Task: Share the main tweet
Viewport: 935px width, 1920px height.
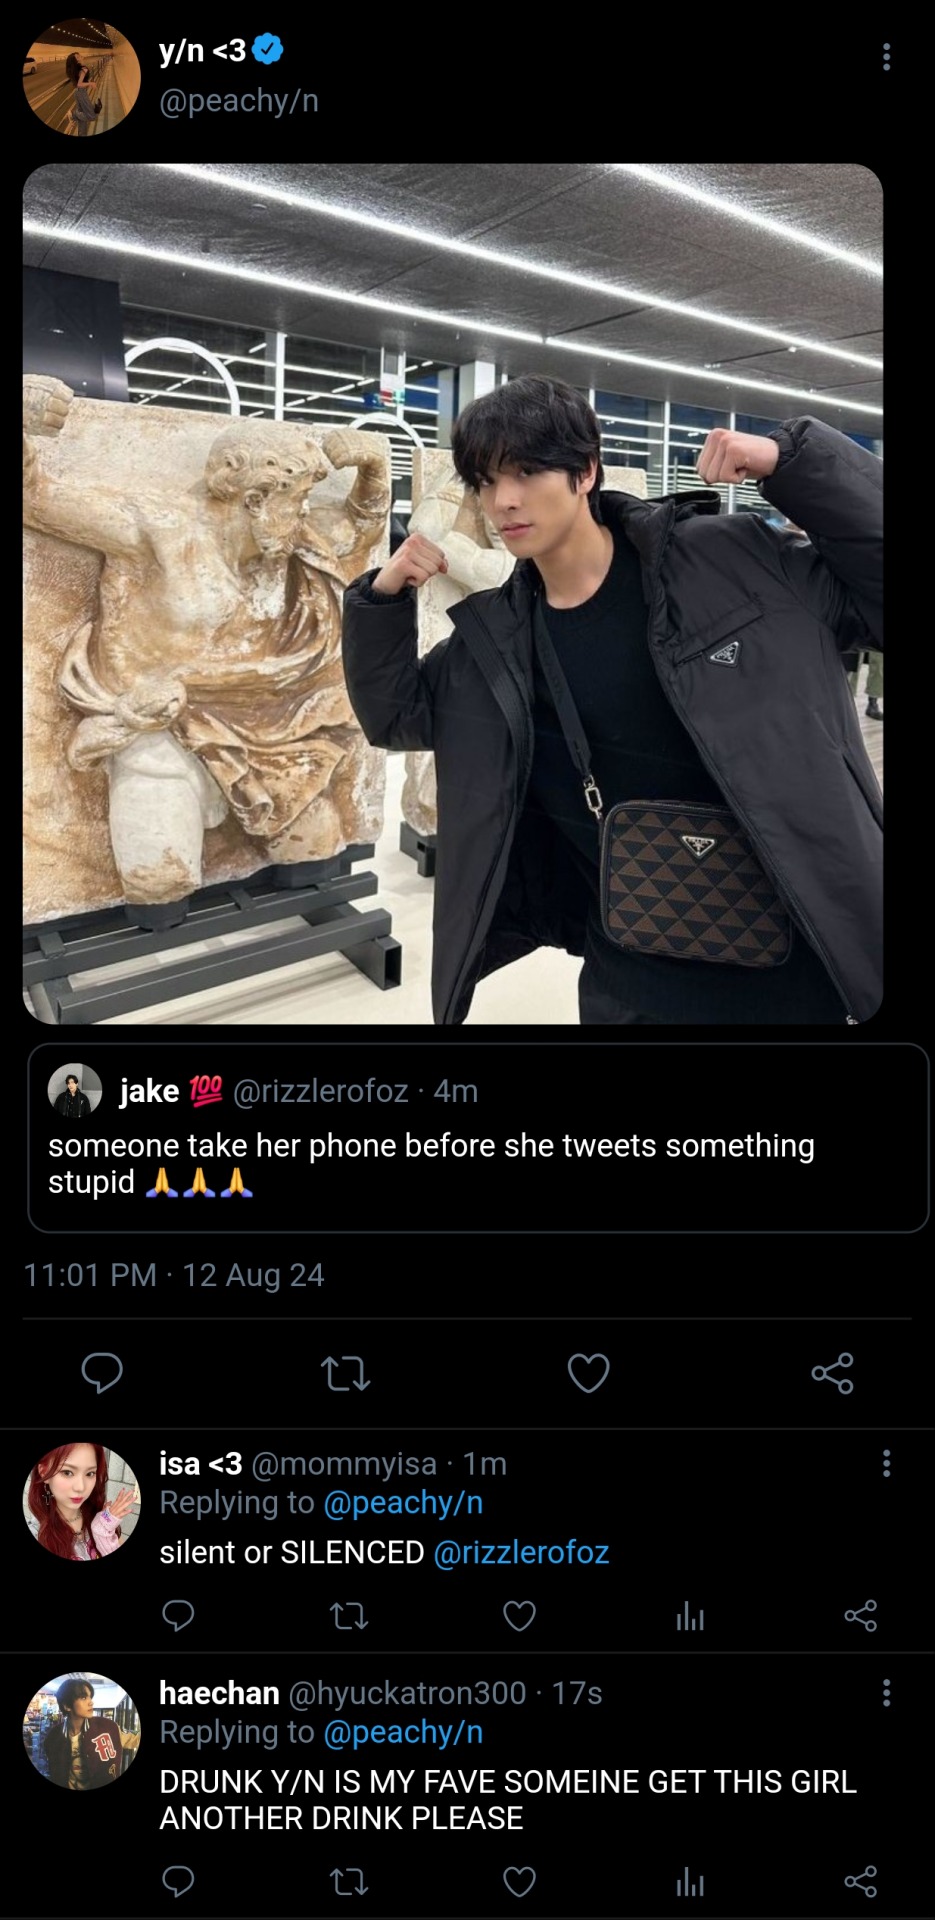Action: tap(832, 1373)
